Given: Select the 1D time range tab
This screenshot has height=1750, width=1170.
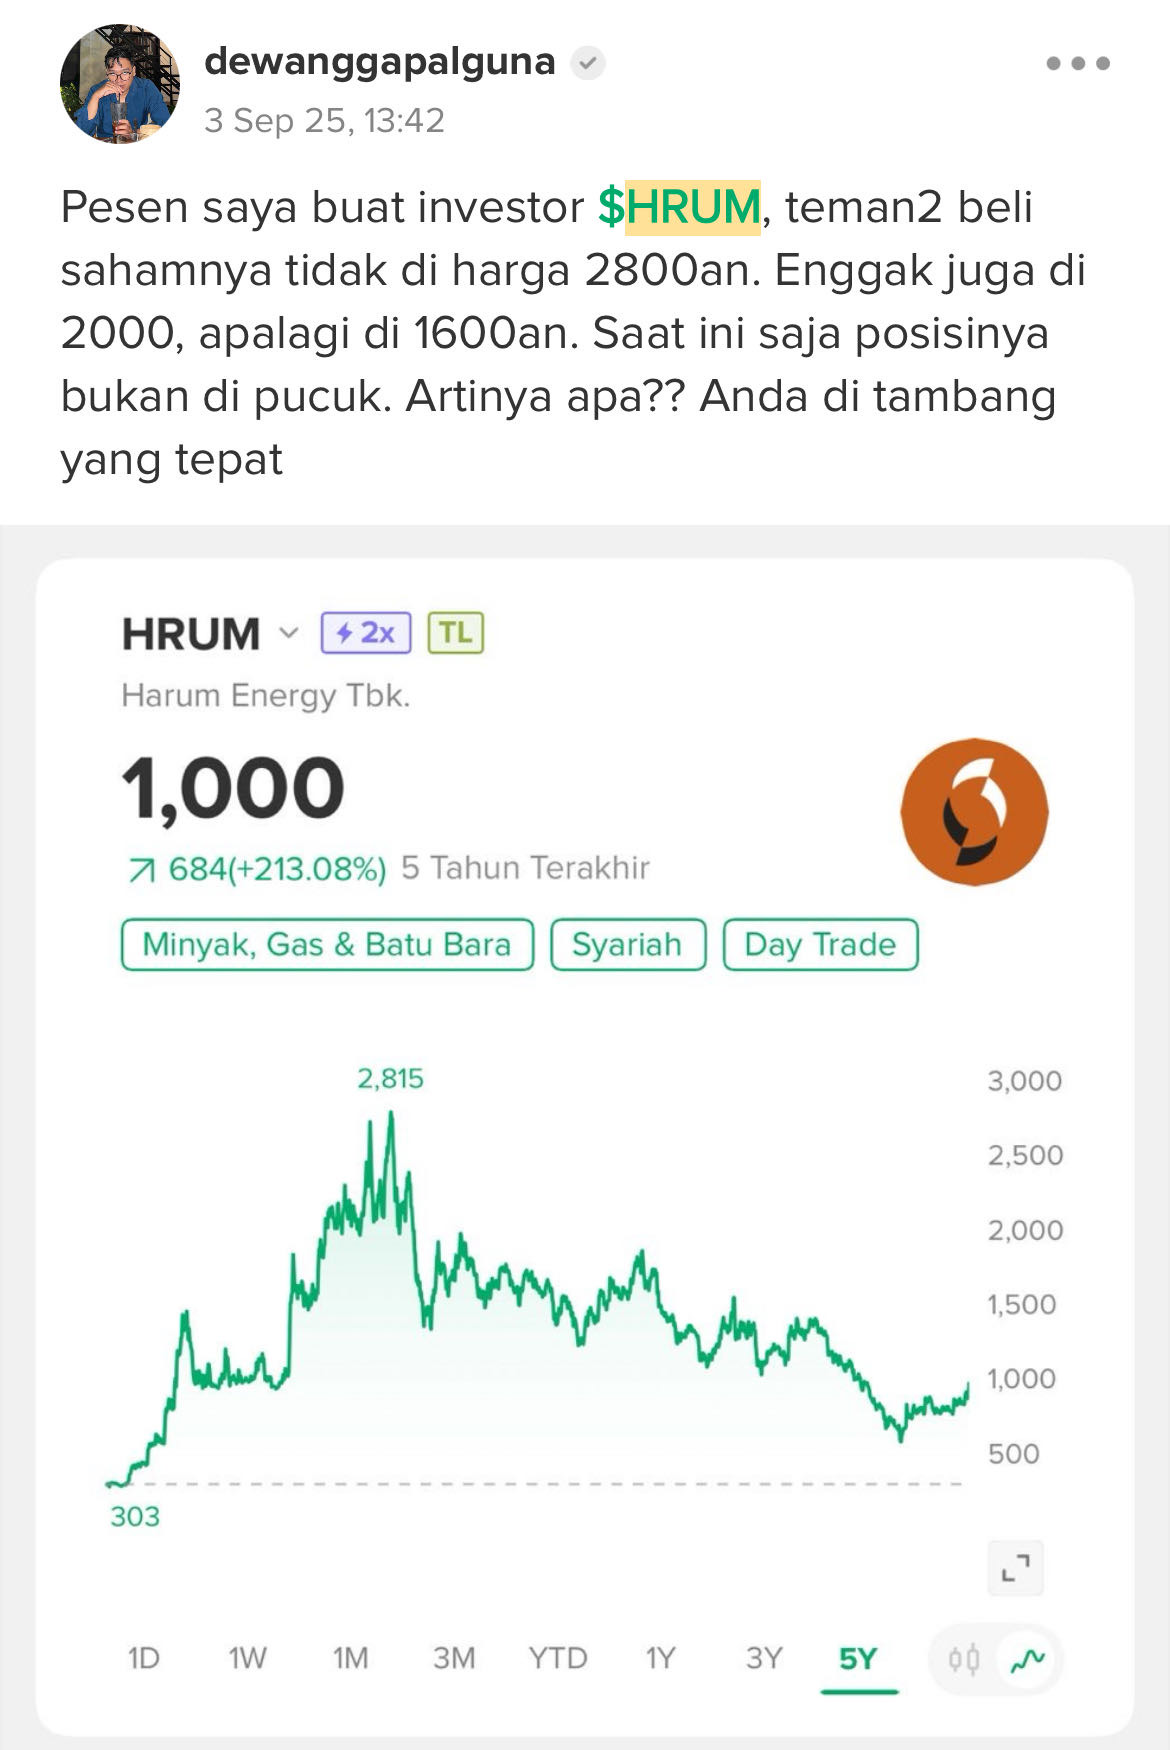Looking at the screenshot, I should 144,1659.
